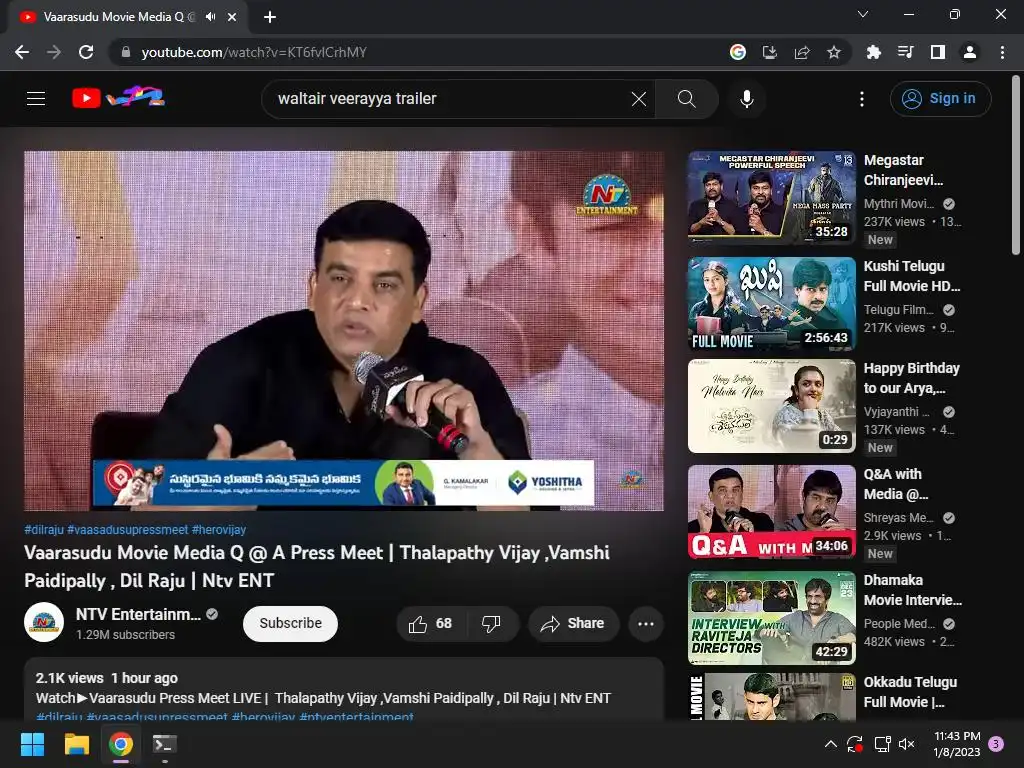This screenshot has height=768, width=1024.
Task: Subscribe to NTV Entertainment
Action: click(290, 624)
